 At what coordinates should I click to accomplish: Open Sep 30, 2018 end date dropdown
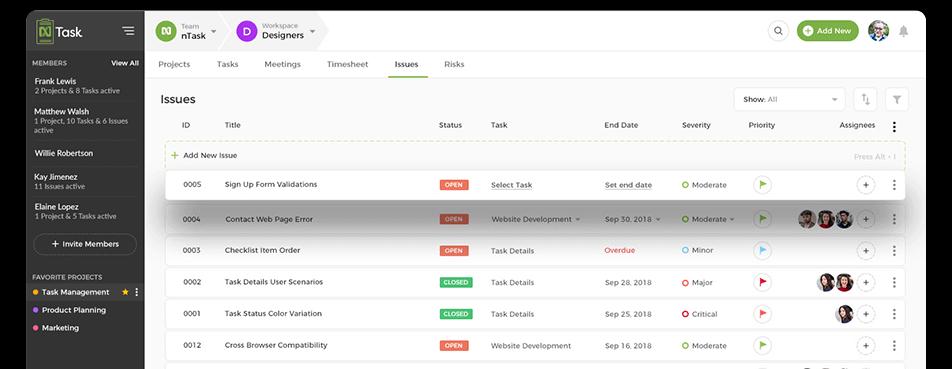click(633, 219)
